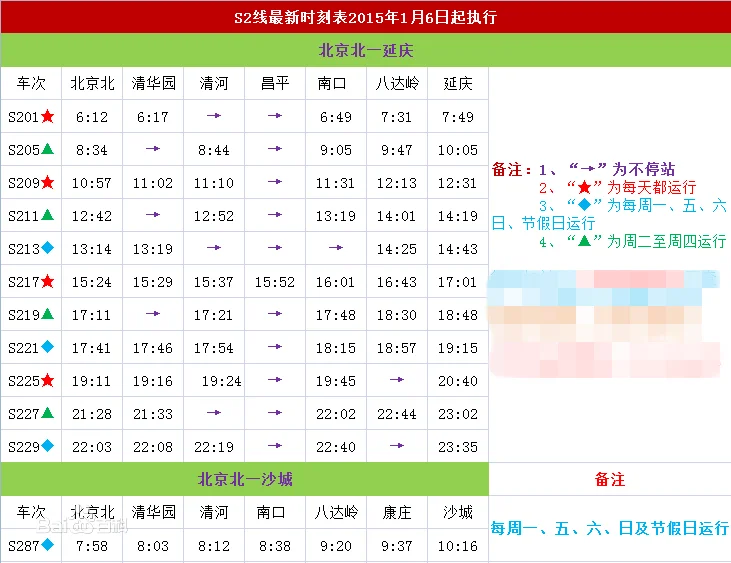Click the red star in legend note 2
The height and width of the screenshot is (563, 731).
coord(584,187)
